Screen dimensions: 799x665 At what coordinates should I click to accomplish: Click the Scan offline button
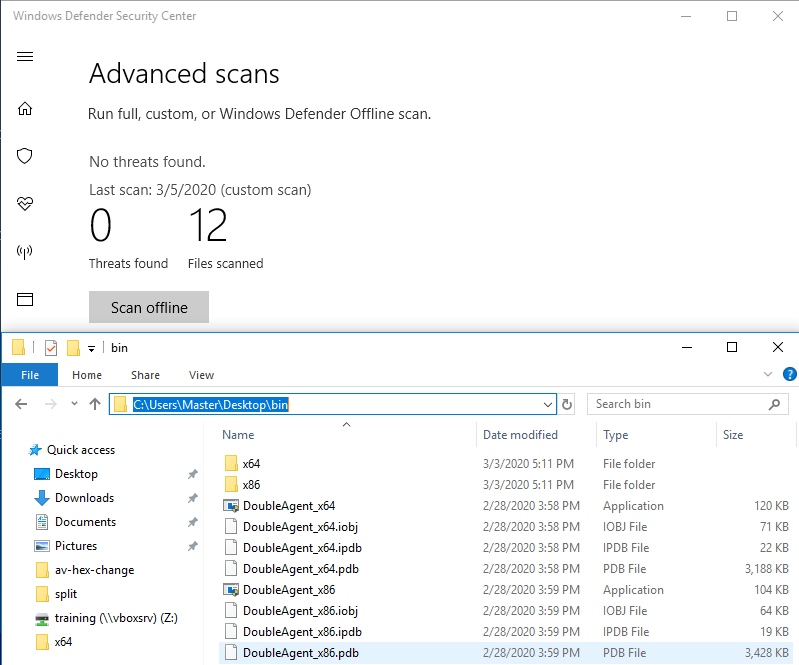point(149,308)
